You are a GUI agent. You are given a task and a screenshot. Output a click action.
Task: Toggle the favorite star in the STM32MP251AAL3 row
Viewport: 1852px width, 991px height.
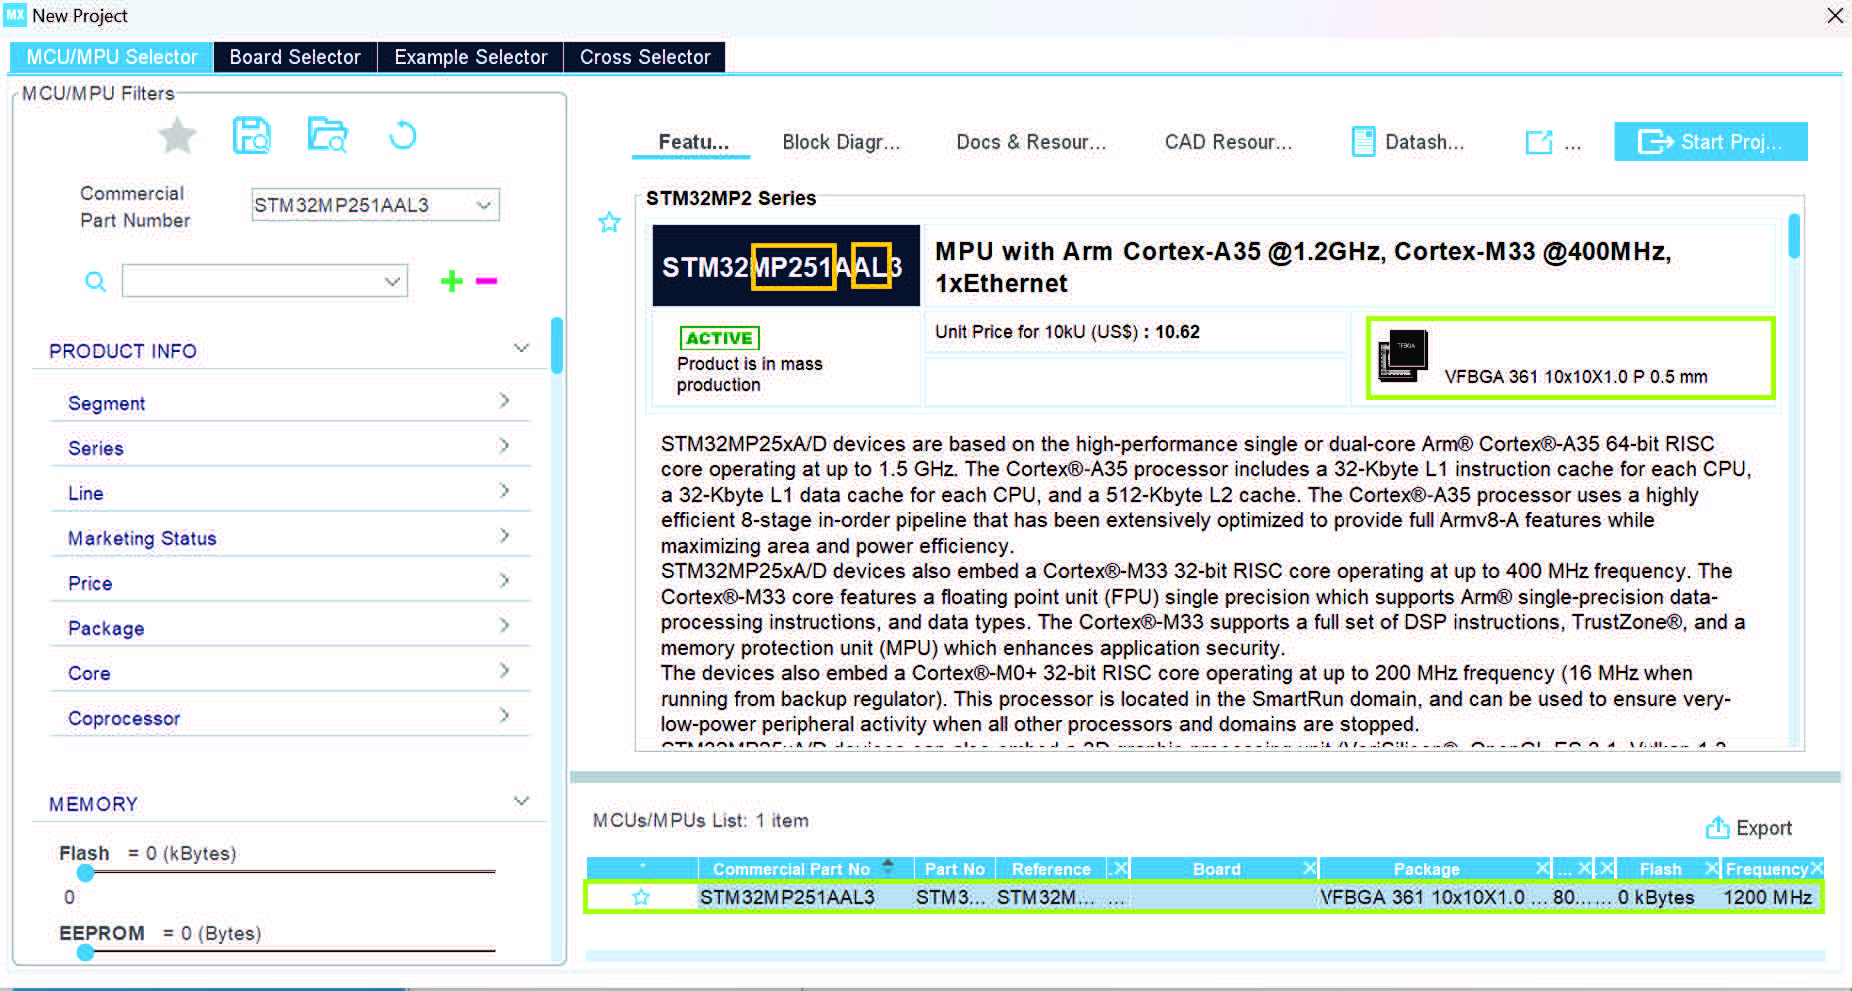click(641, 897)
